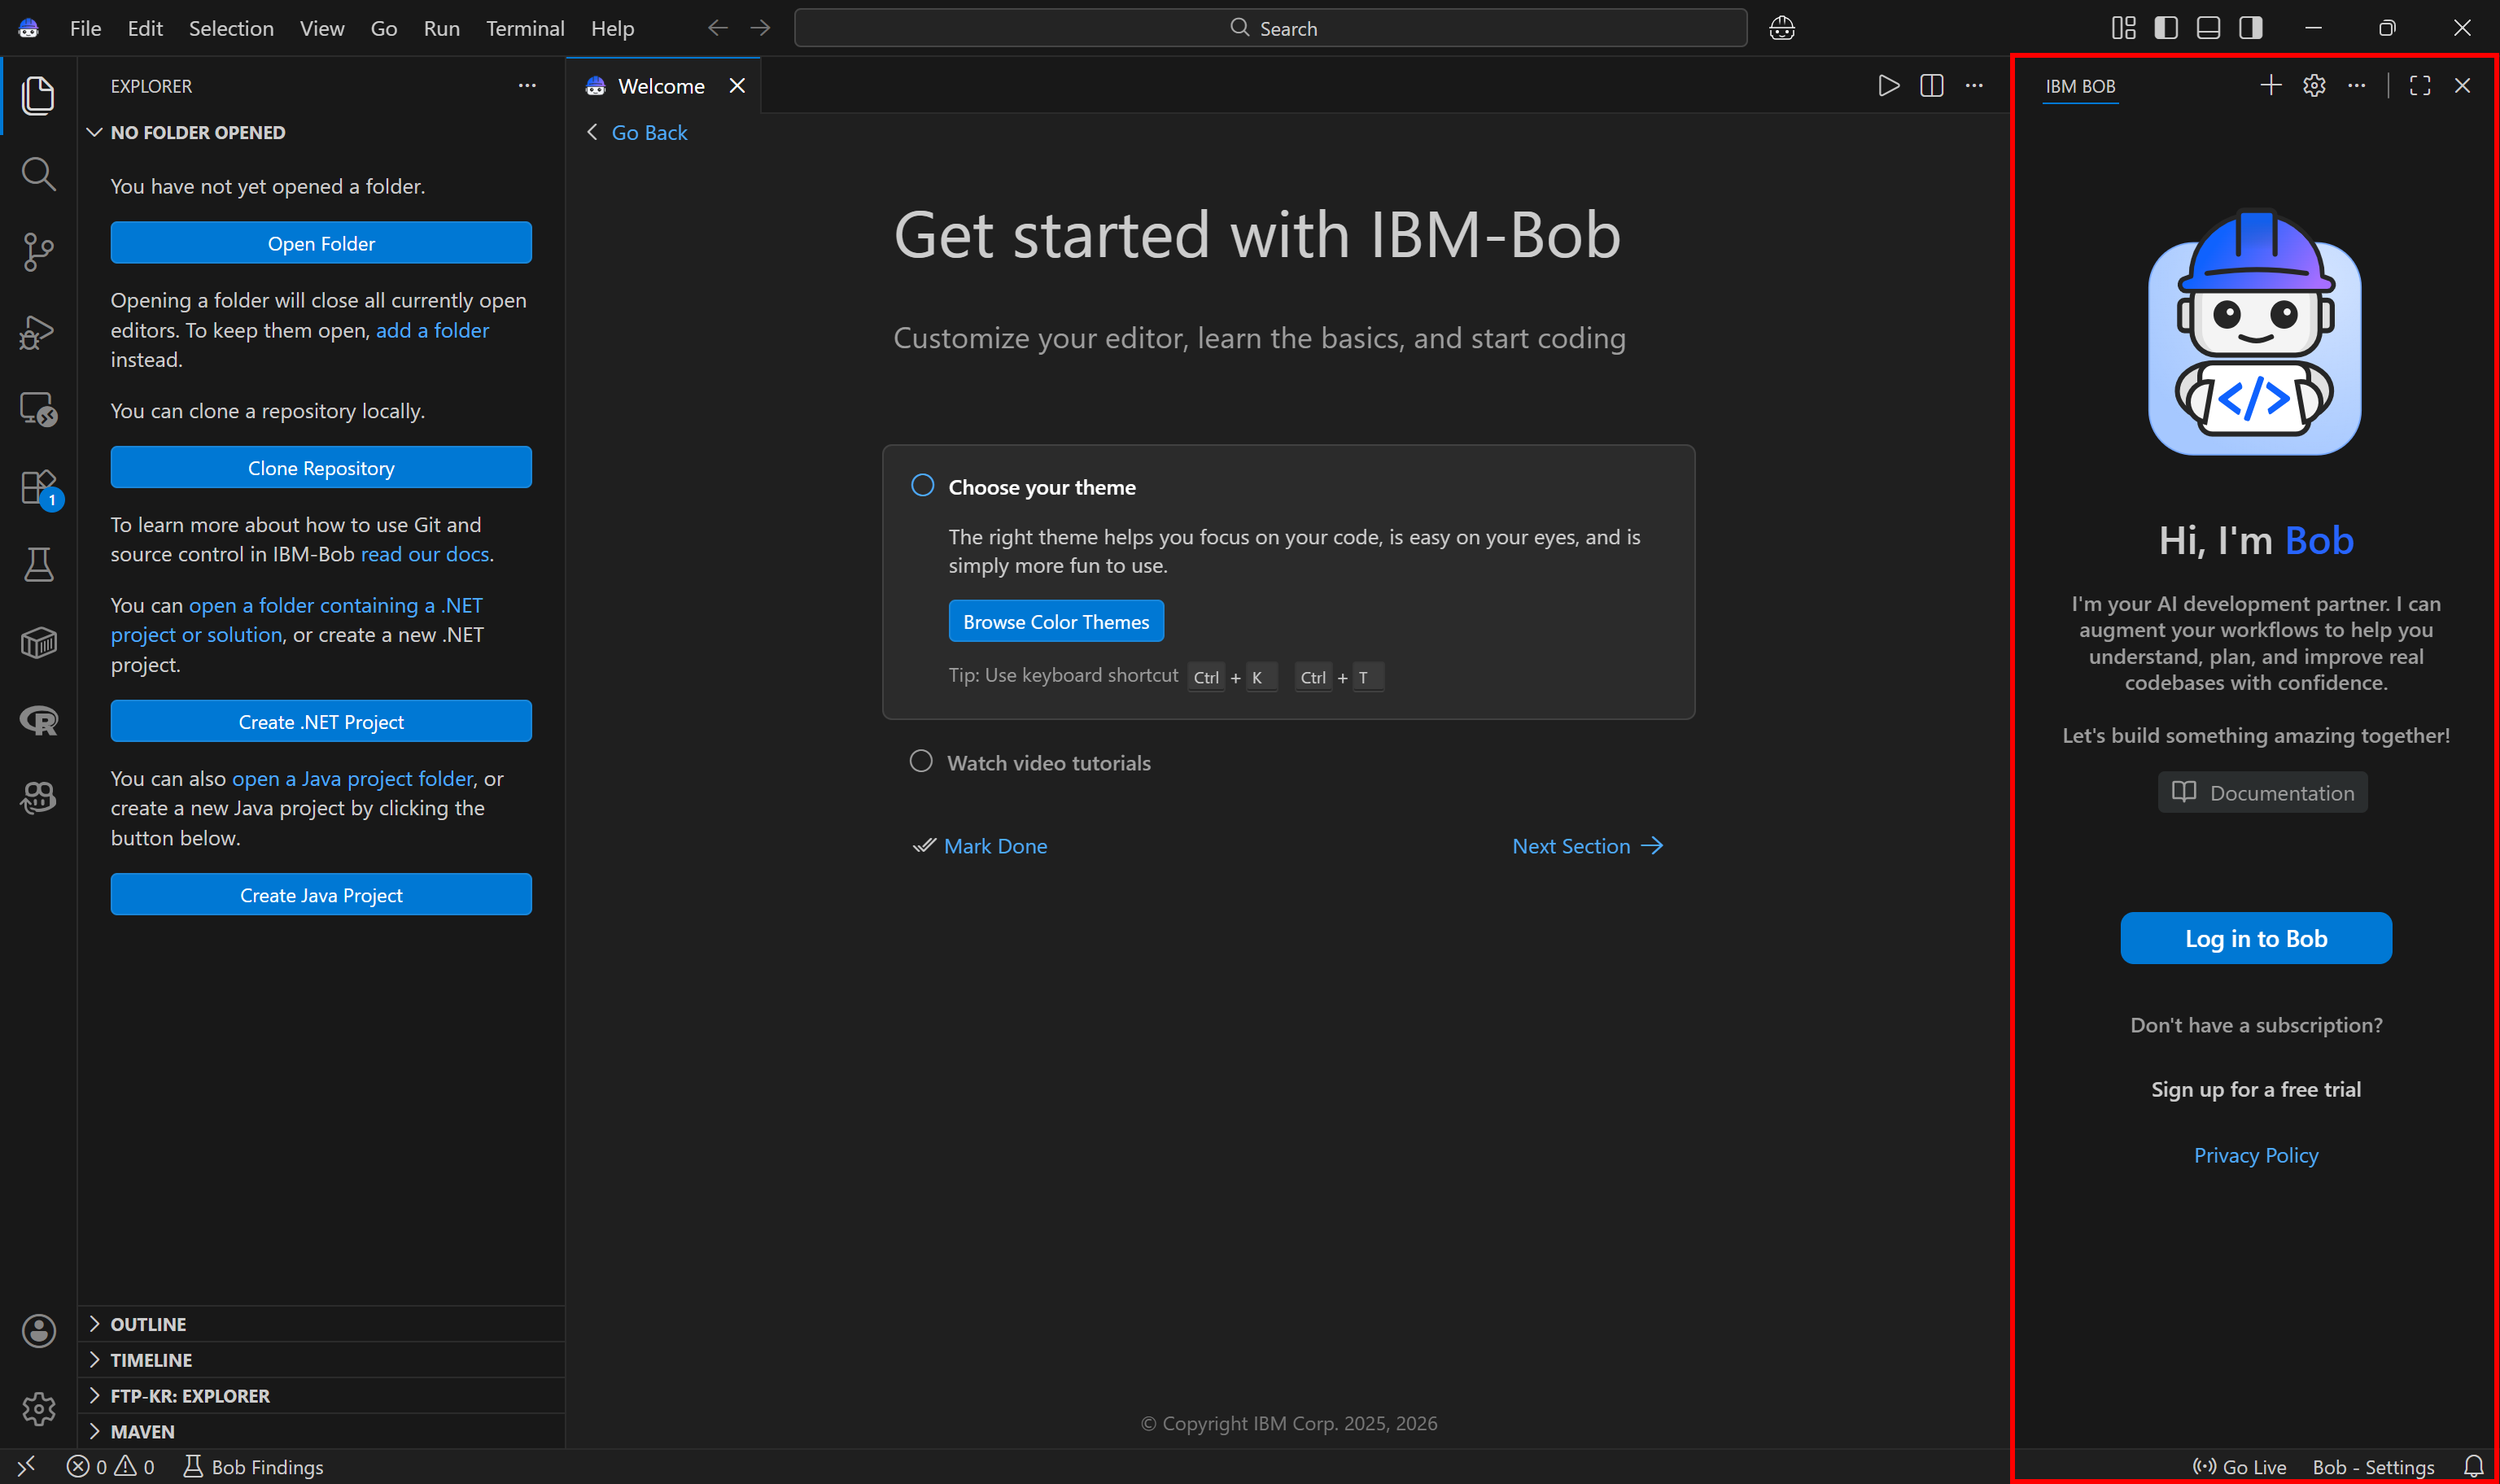Toggle Secondary Side Bar visibility
The height and width of the screenshot is (1484, 2500).
[2251, 28]
